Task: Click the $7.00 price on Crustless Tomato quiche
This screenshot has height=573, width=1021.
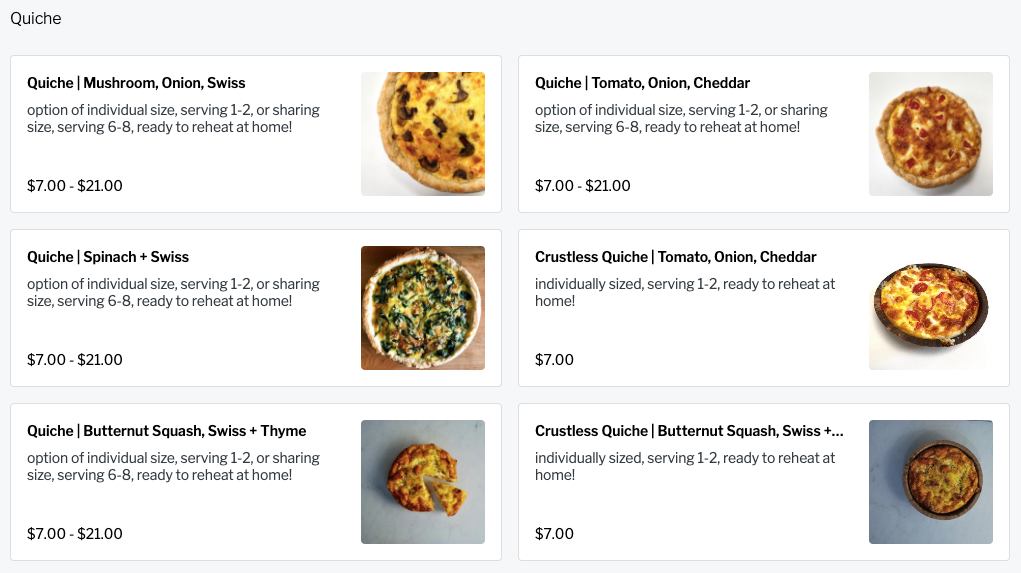Action: [x=554, y=360]
